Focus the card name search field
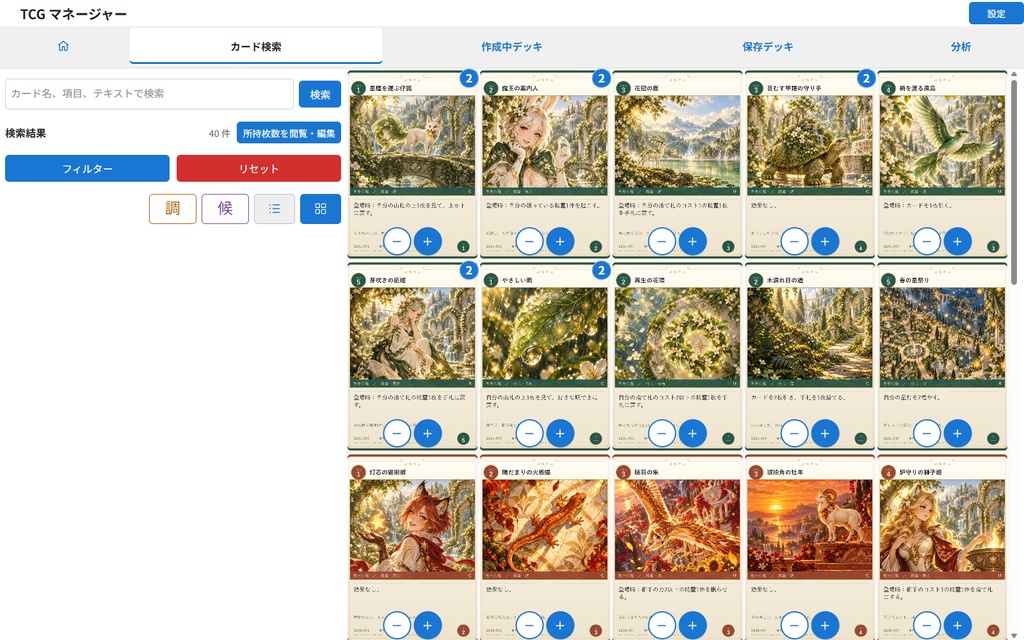 pos(150,94)
